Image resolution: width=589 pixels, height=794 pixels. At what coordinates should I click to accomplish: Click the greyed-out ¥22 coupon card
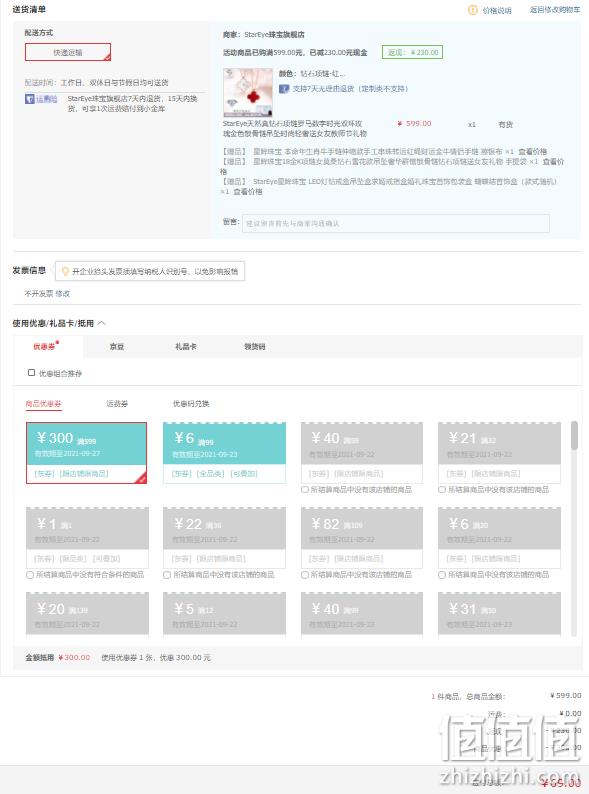pyautogui.click(x=224, y=538)
